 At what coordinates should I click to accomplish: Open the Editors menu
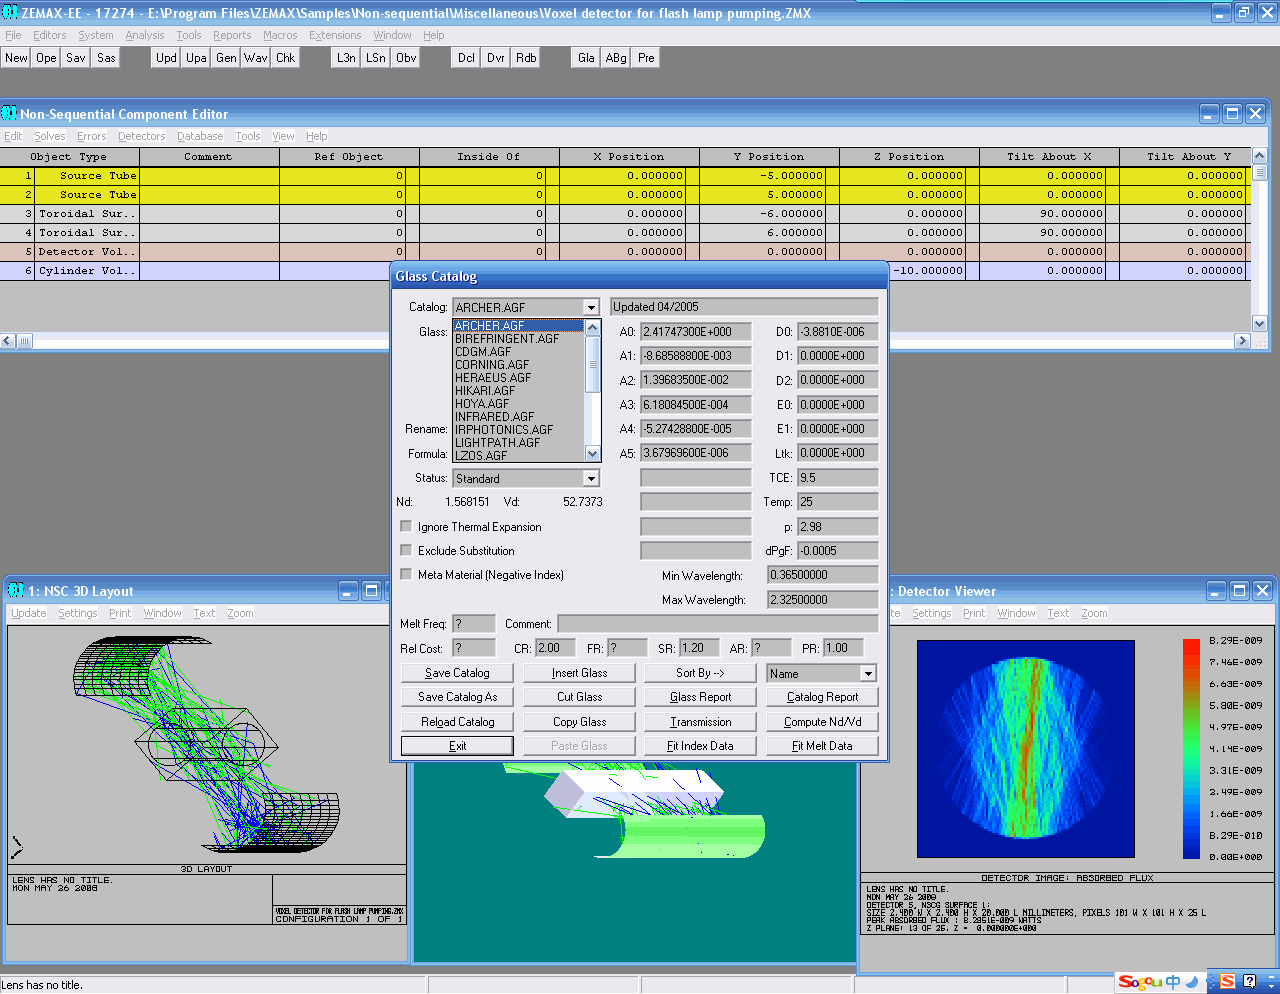coord(49,35)
